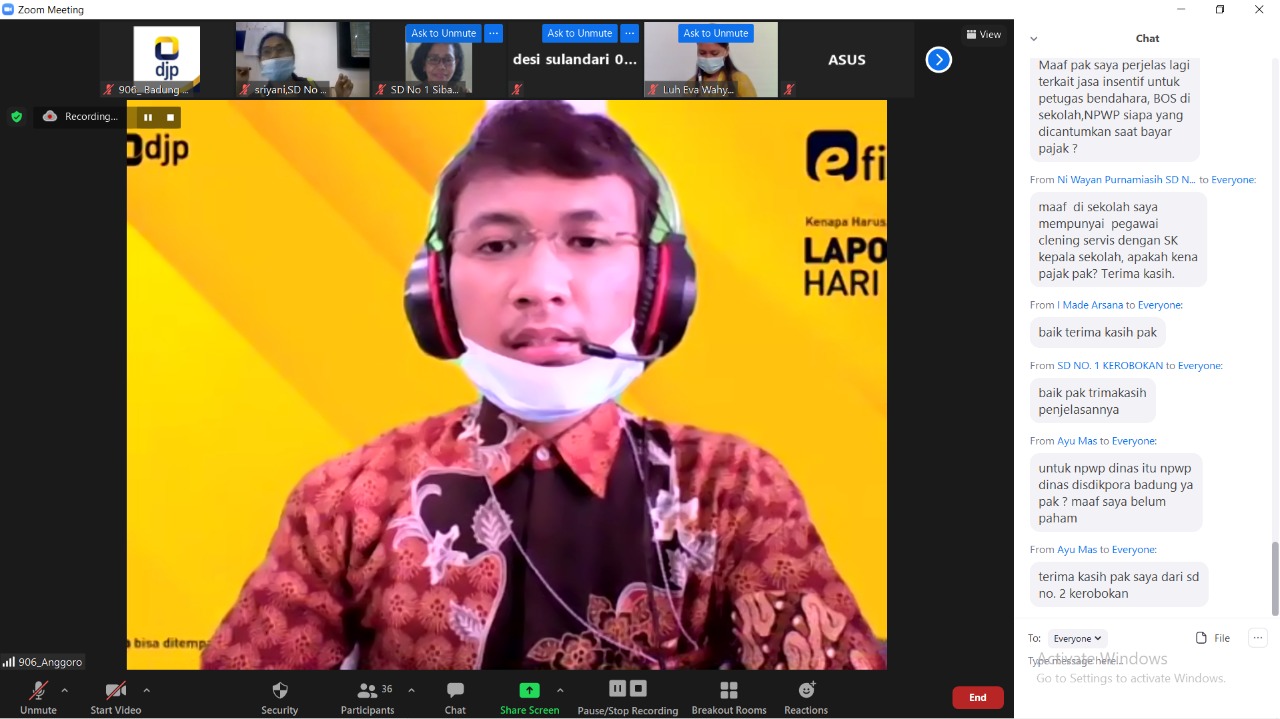Screen dimensions: 1280x719
Task: Click the red End meeting button
Action: (x=977, y=697)
